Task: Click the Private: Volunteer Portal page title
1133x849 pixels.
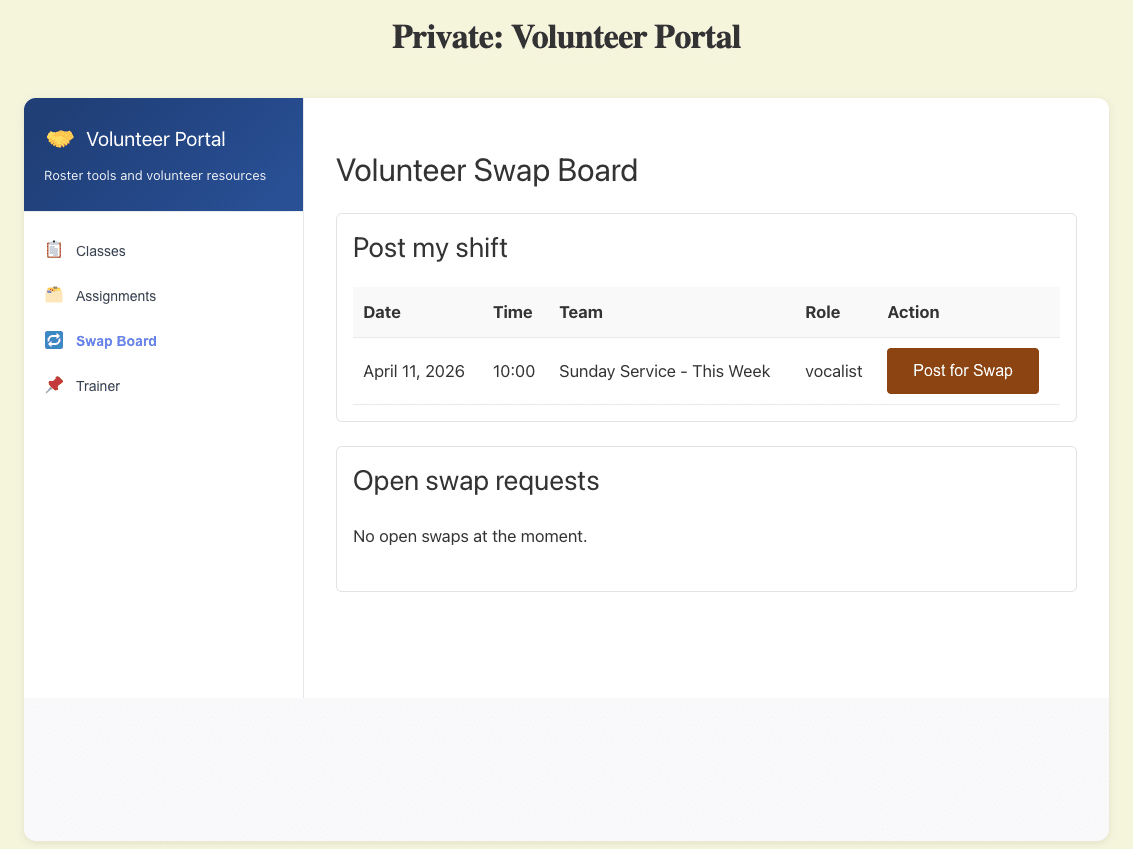Action: tap(566, 37)
